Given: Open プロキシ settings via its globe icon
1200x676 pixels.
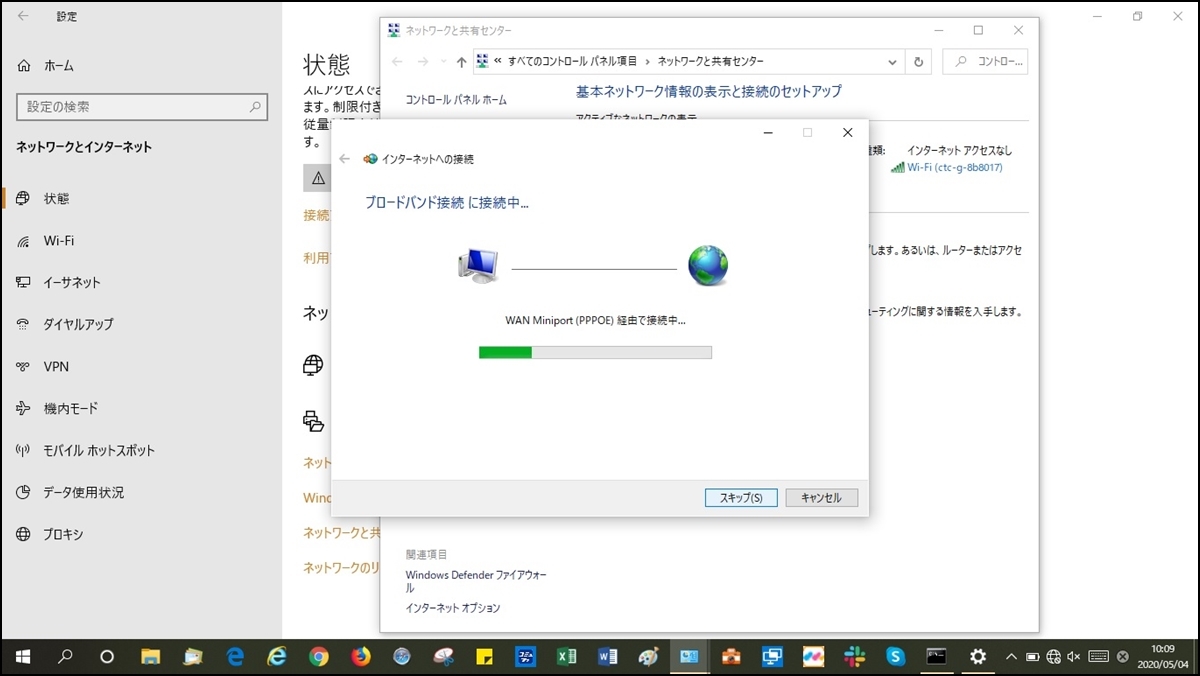Looking at the screenshot, I should click(x=25, y=534).
